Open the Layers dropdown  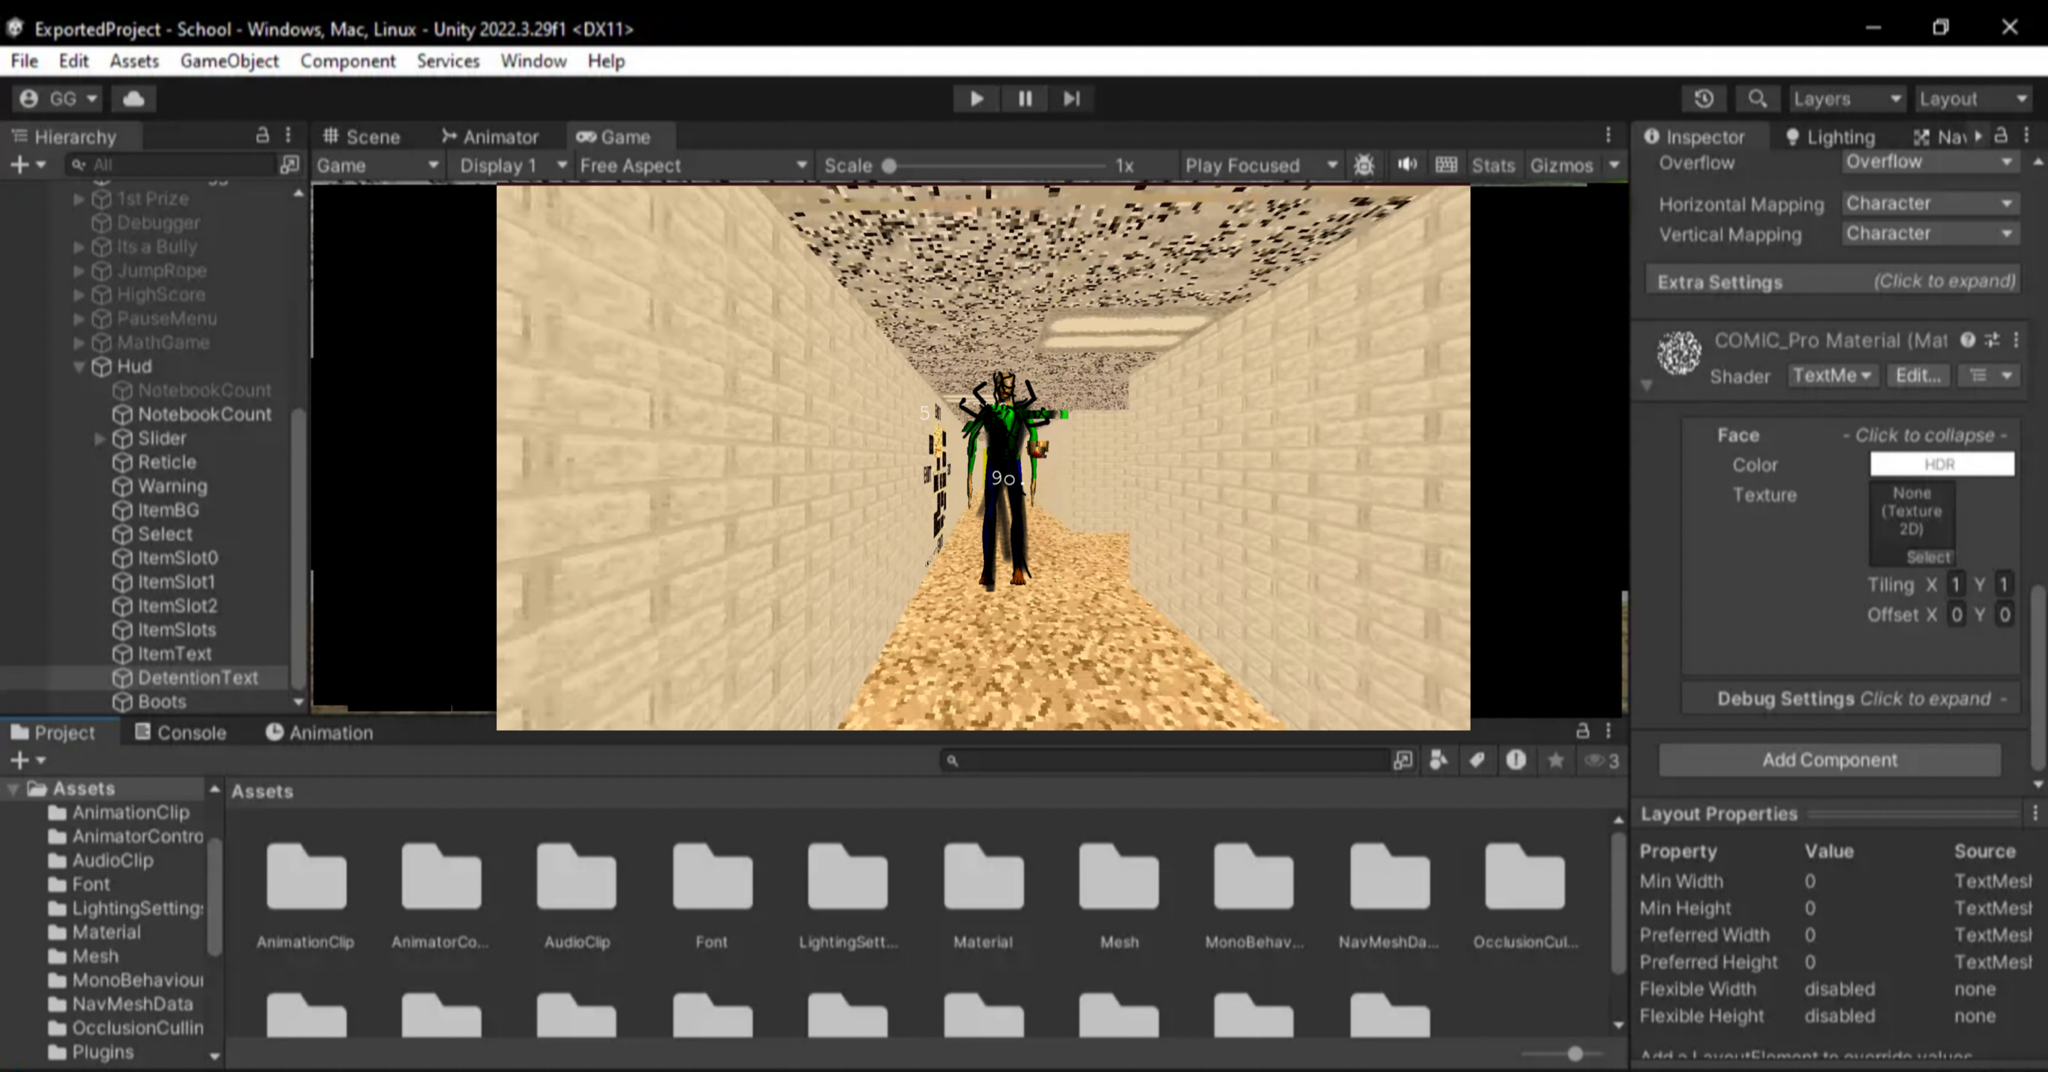click(1846, 99)
